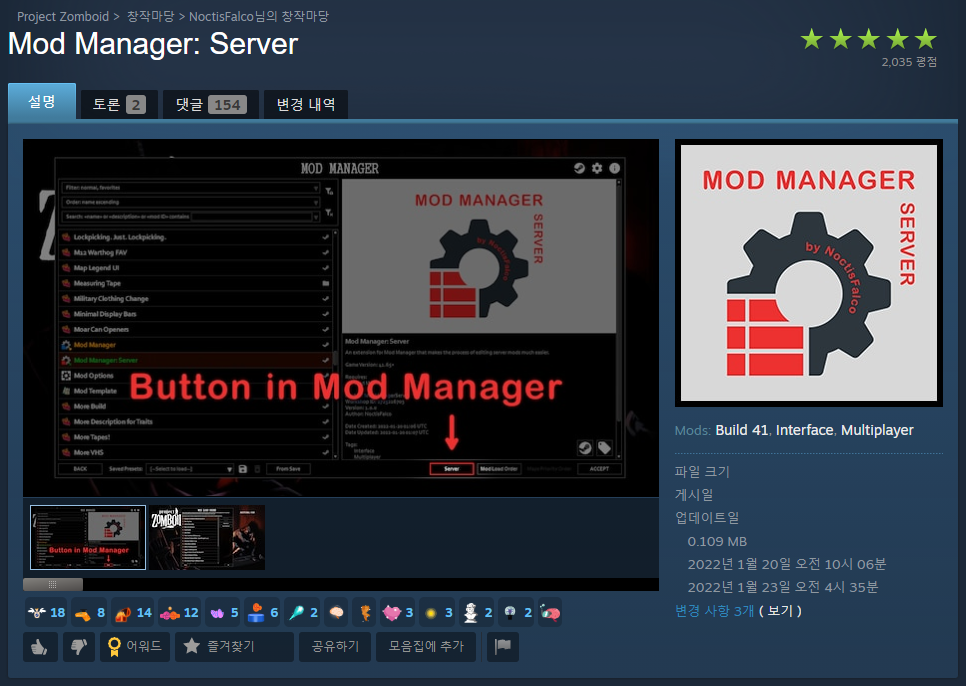966x686 pixels.
Task: Click the 공유하기 share button
Action: point(335,647)
